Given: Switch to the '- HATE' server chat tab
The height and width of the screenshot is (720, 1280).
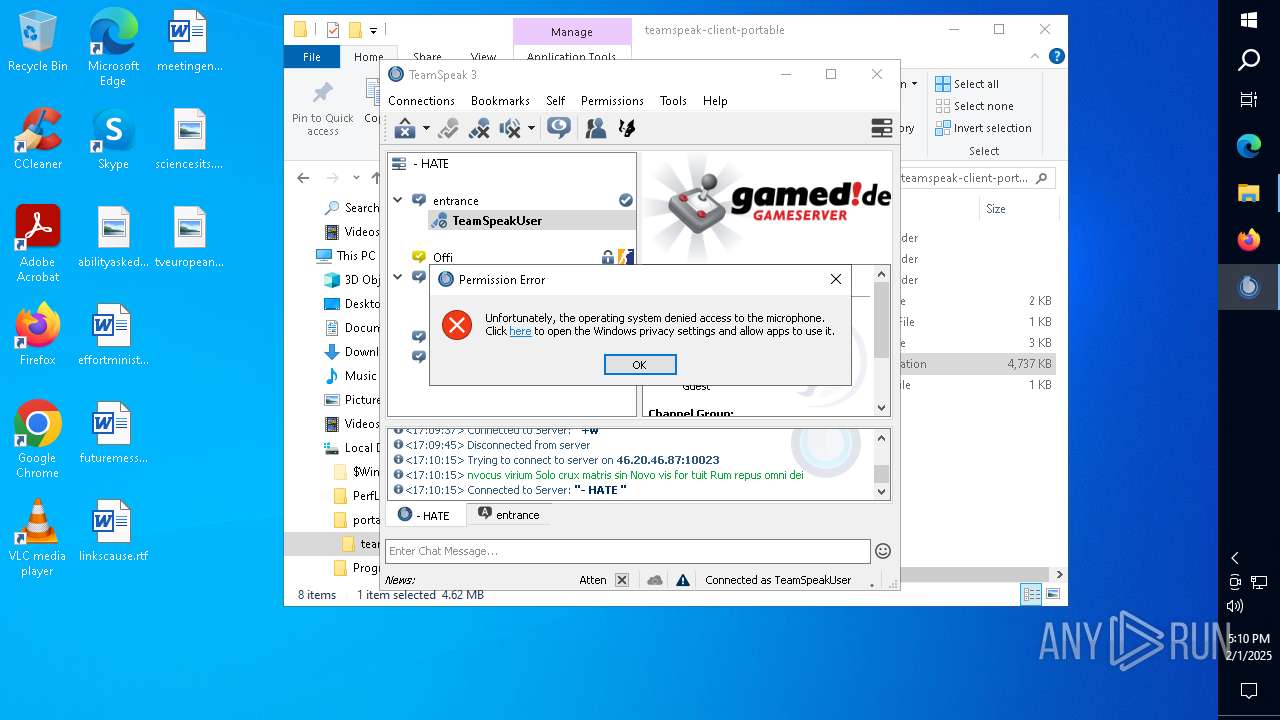Looking at the screenshot, I should [425, 515].
